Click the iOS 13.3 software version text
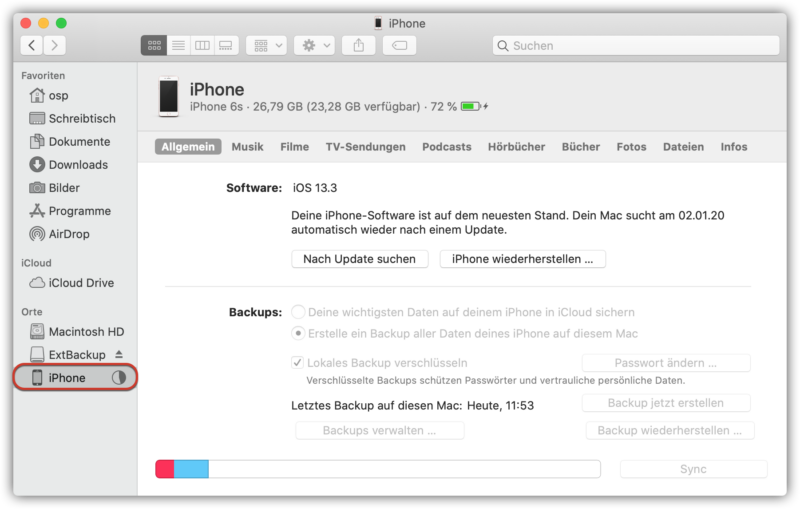 coord(315,188)
